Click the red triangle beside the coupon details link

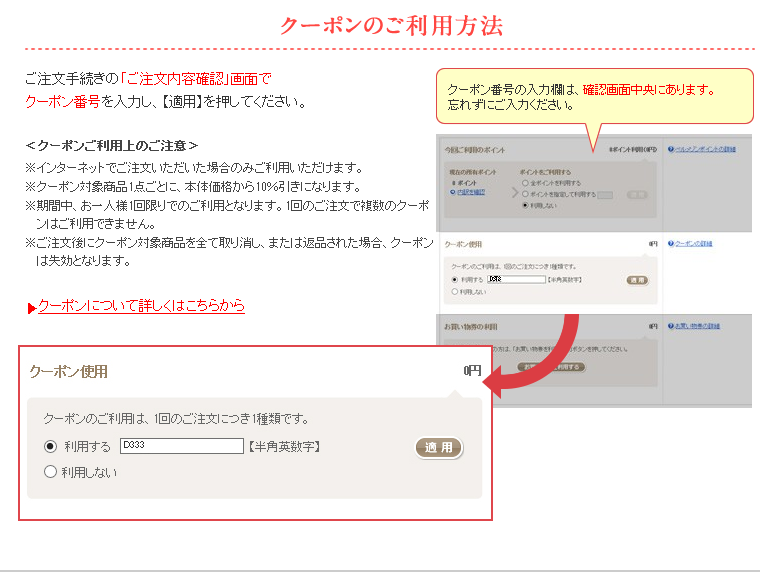tap(32, 307)
